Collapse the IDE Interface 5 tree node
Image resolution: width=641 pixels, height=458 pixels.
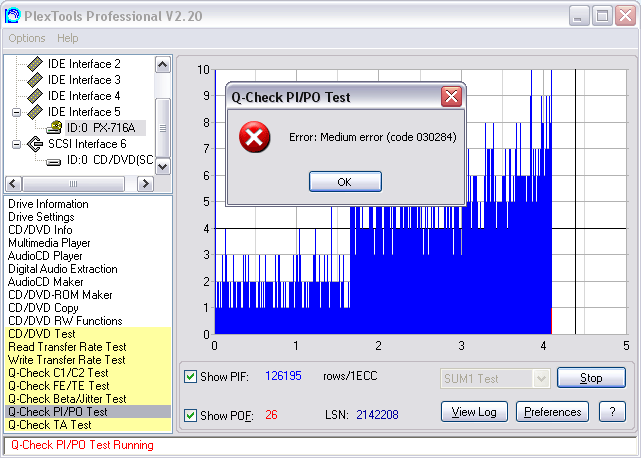click(x=16, y=112)
